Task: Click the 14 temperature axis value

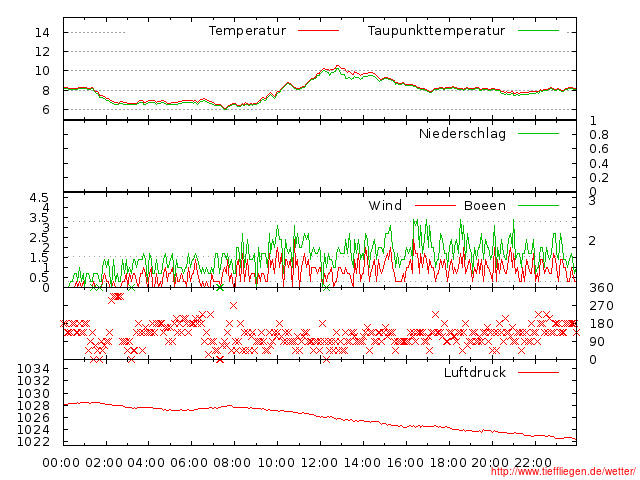Action: (x=42, y=32)
